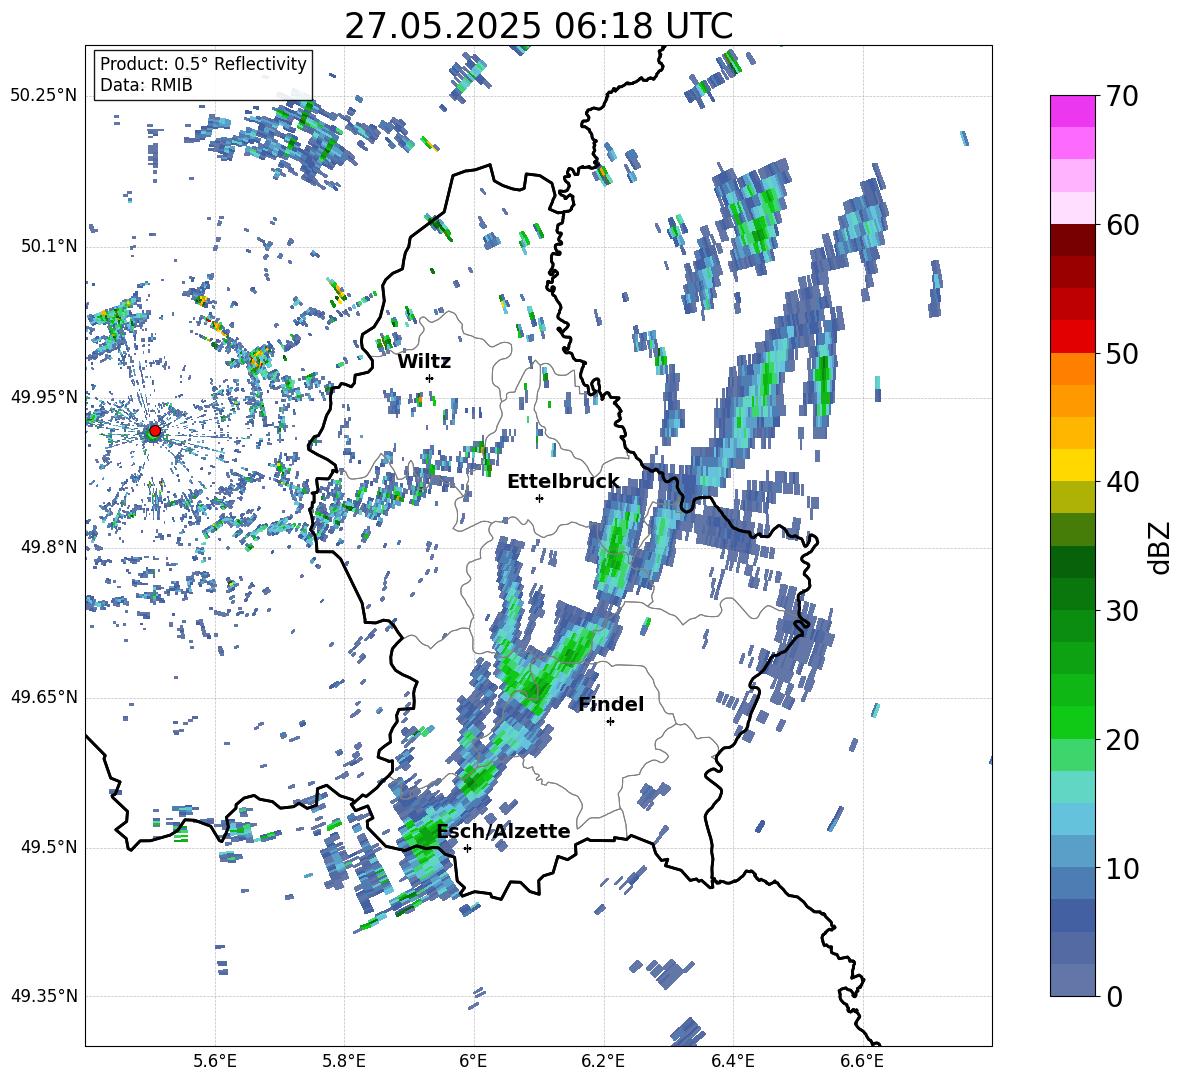Click the 30 value on colorbar

pos(1121,611)
